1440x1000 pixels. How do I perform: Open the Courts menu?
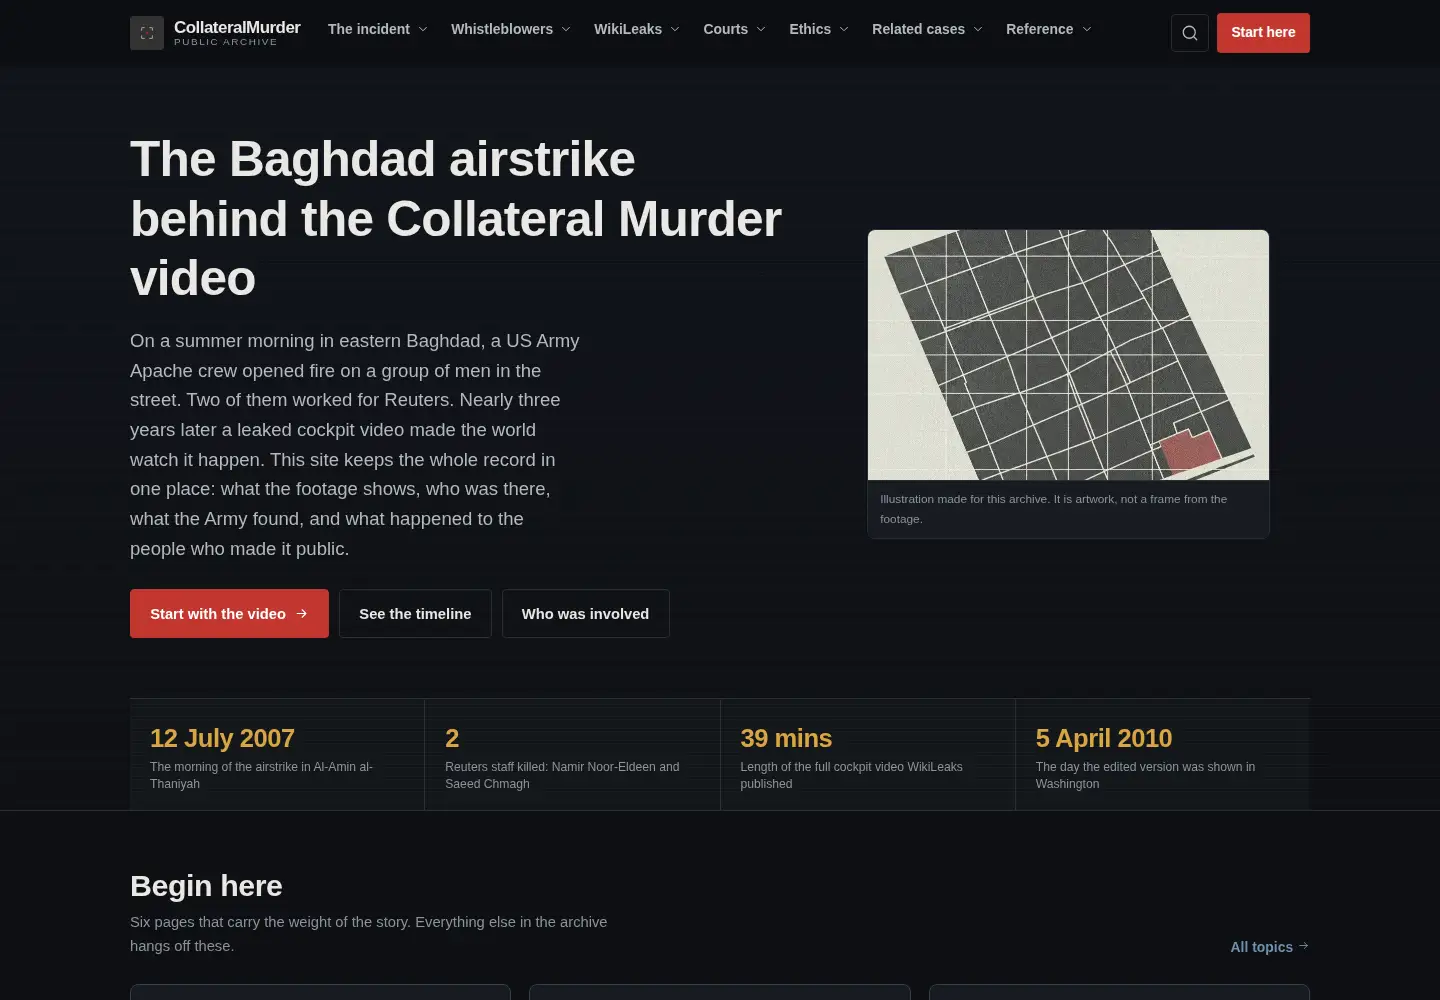point(735,30)
